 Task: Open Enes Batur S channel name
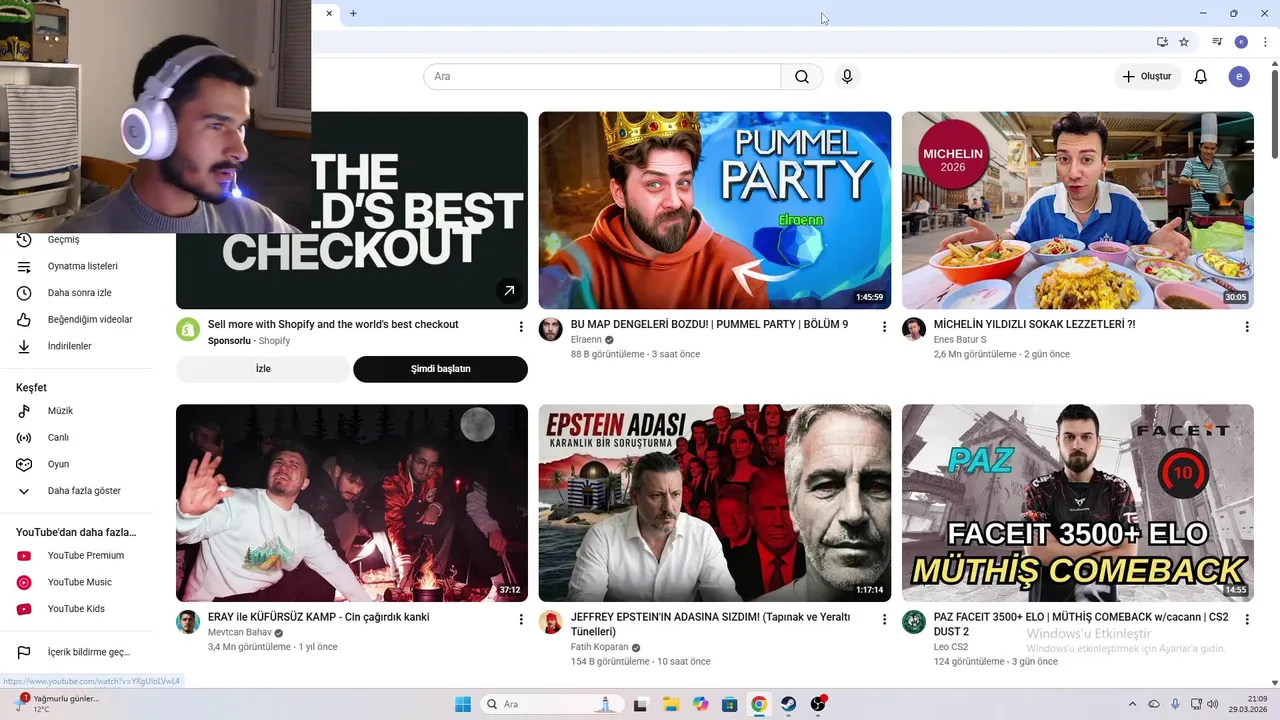(x=960, y=340)
